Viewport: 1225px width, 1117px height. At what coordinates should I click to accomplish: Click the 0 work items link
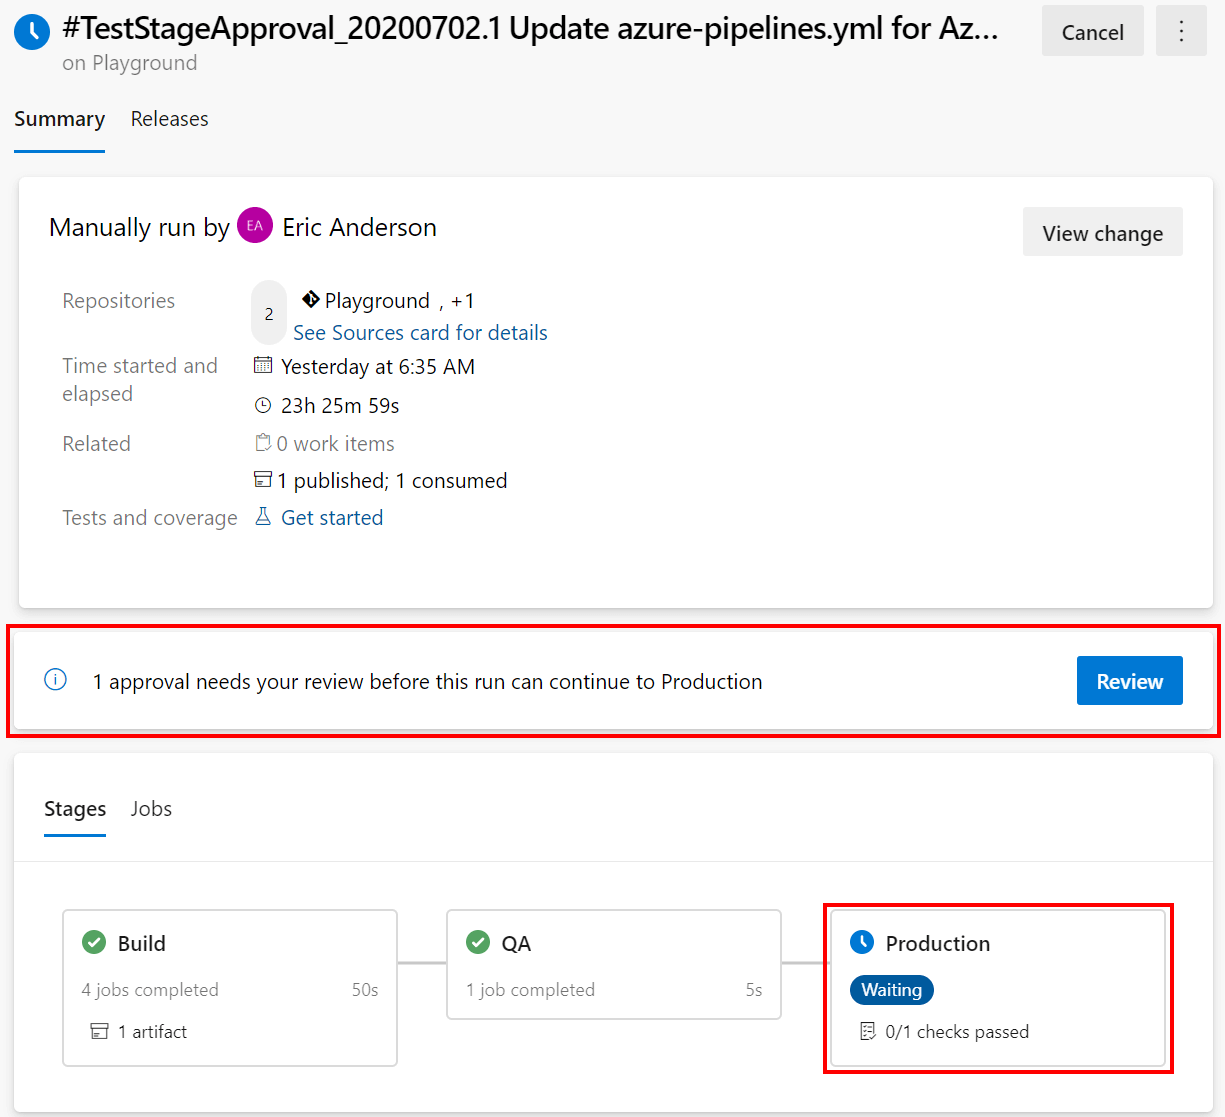[x=335, y=443]
